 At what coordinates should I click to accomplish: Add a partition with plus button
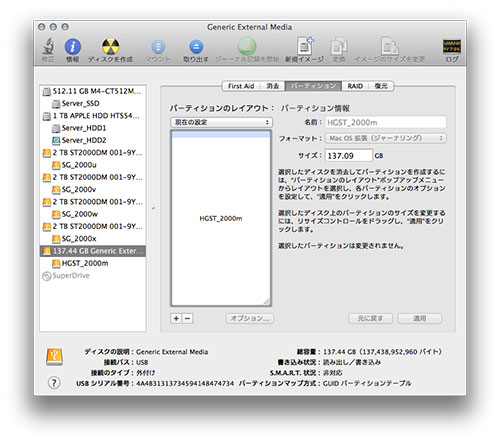coord(176,318)
